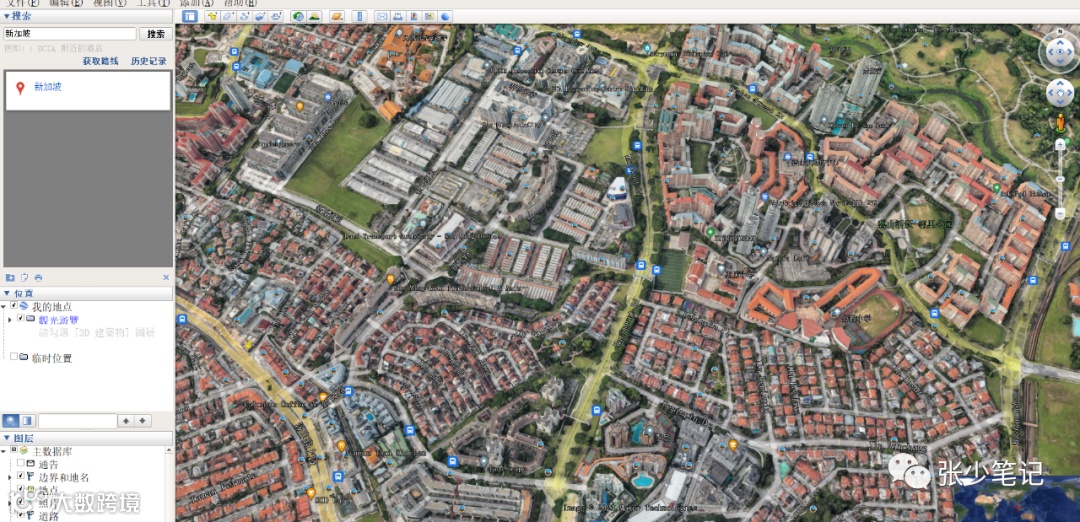Select the Add Polygon tool
This screenshot has height=522, width=1080.
tap(229, 16)
